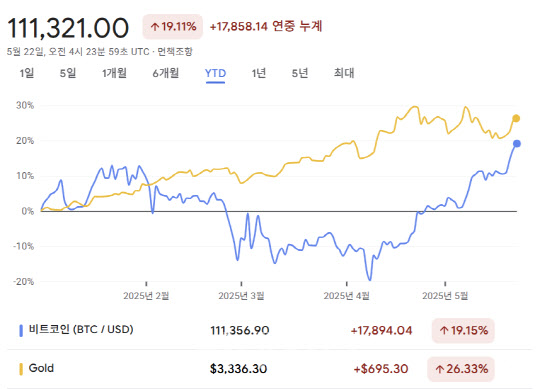This screenshot has height=389, width=552.
Task: Switch to the 1년 range
Action: click(x=259, y=73)
